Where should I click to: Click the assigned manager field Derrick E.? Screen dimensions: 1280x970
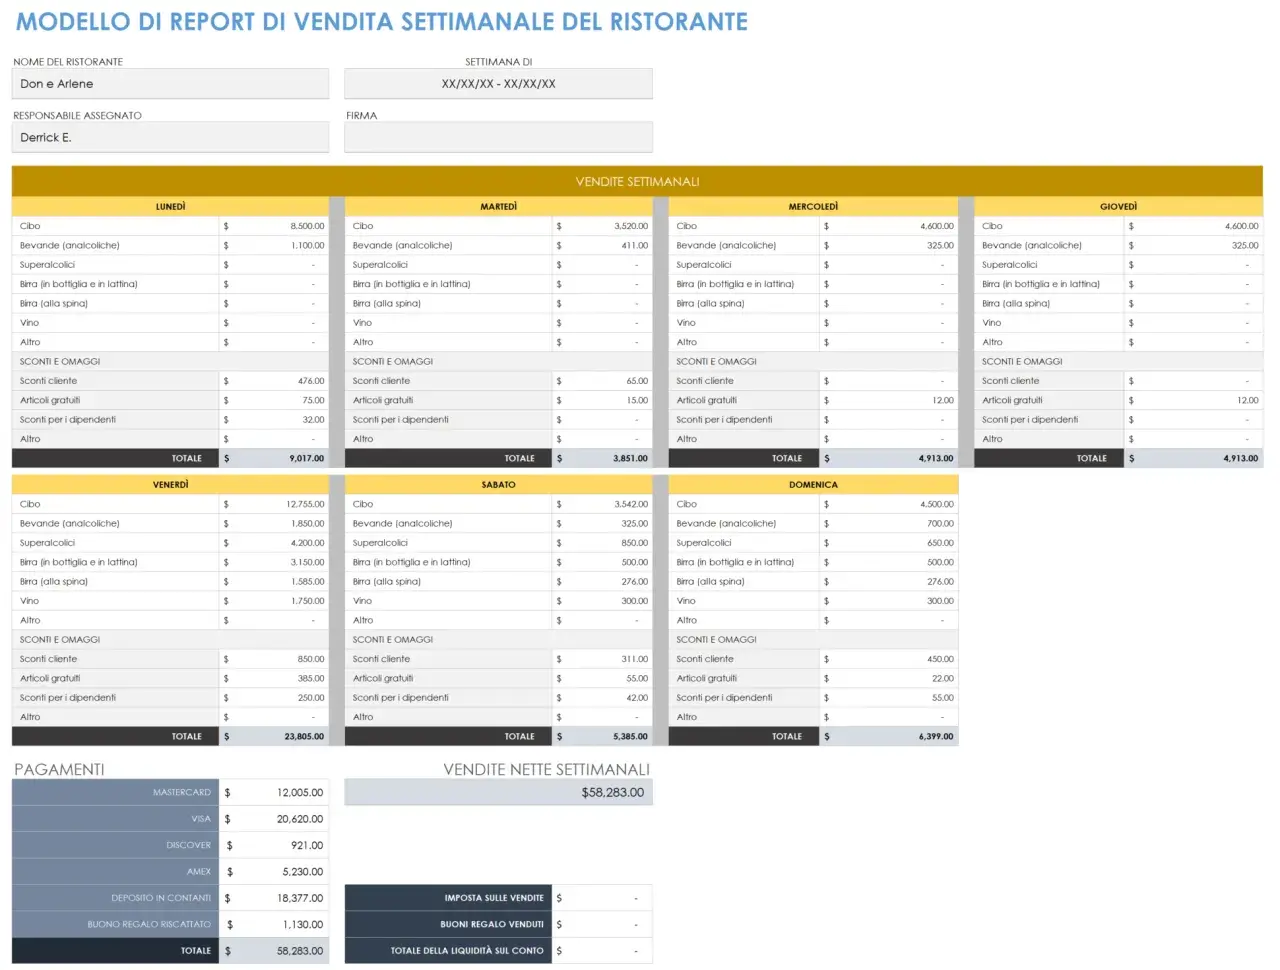[x=170, y=138]
